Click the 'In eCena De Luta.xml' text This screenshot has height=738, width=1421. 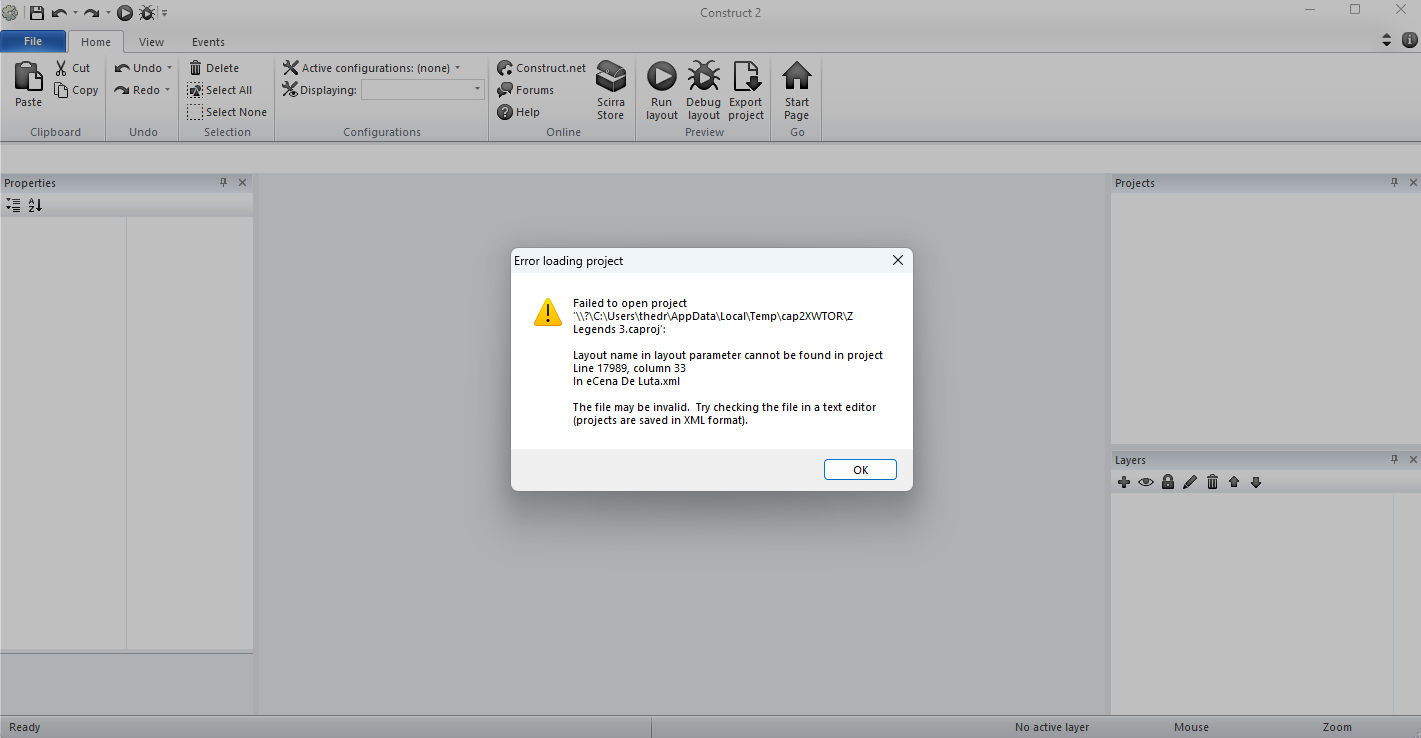click(626, 381)
